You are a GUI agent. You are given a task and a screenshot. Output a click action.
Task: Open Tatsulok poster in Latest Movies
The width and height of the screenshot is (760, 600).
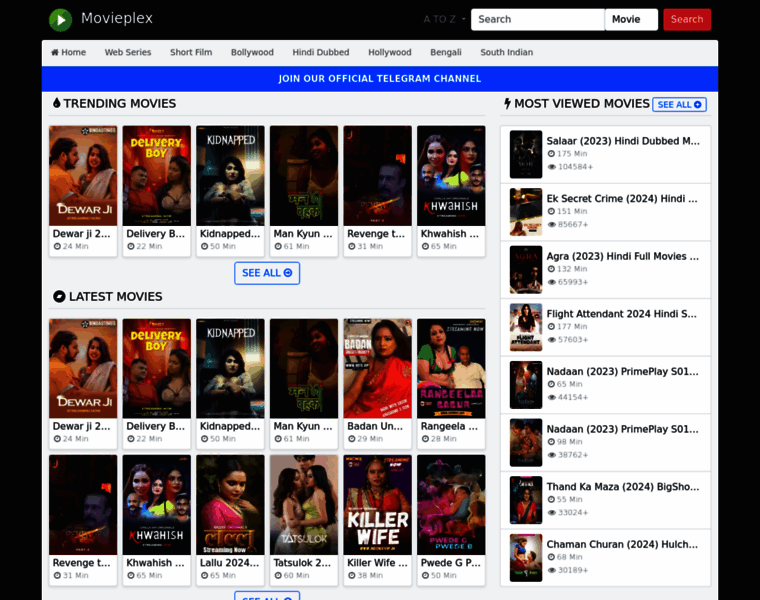(304, 505)
